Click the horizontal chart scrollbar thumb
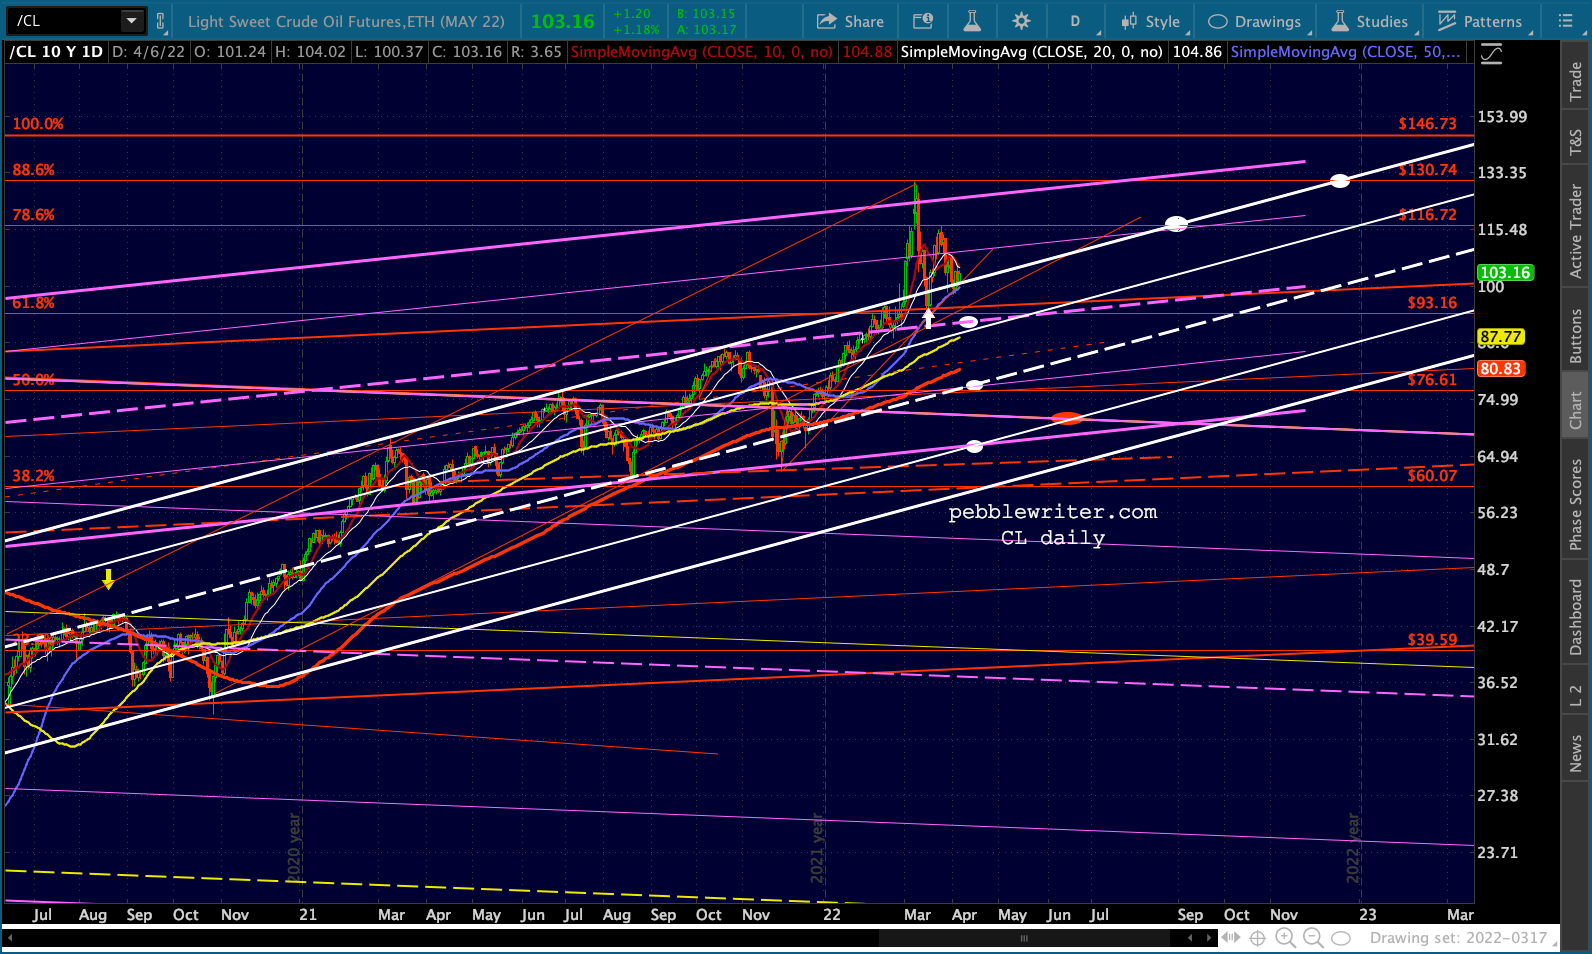Viewport: 1592px width, 954px height. [x=1024, y=938]
